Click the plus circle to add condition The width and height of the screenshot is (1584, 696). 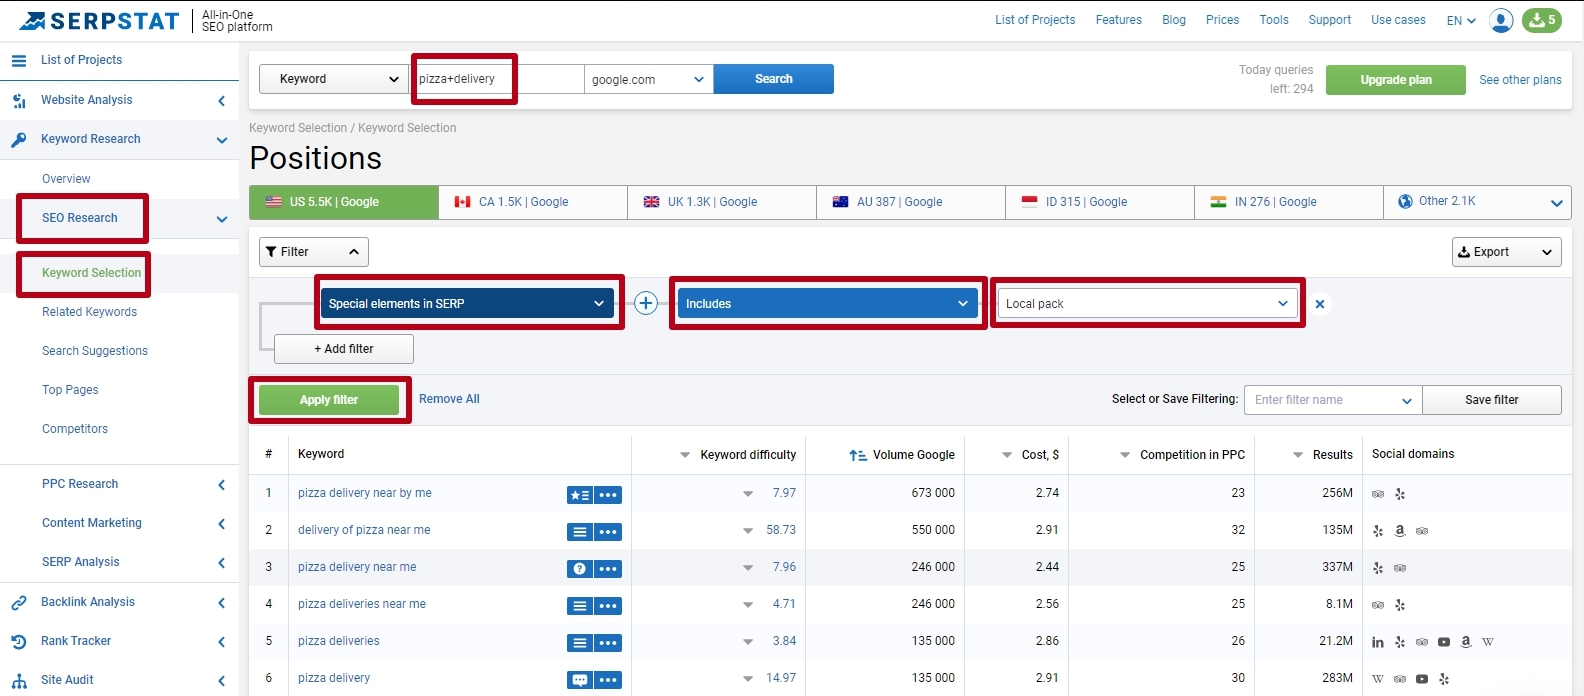point(646,303)
